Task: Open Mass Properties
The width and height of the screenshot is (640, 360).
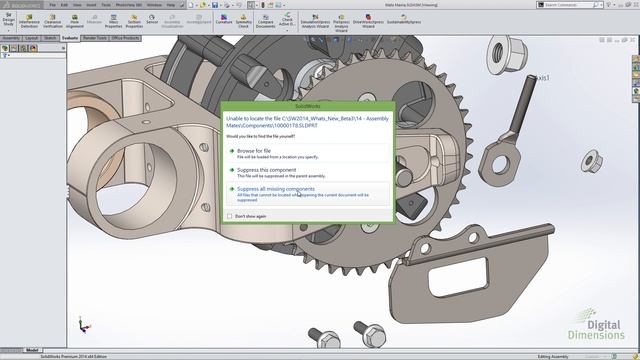Action: pos(113,21)
